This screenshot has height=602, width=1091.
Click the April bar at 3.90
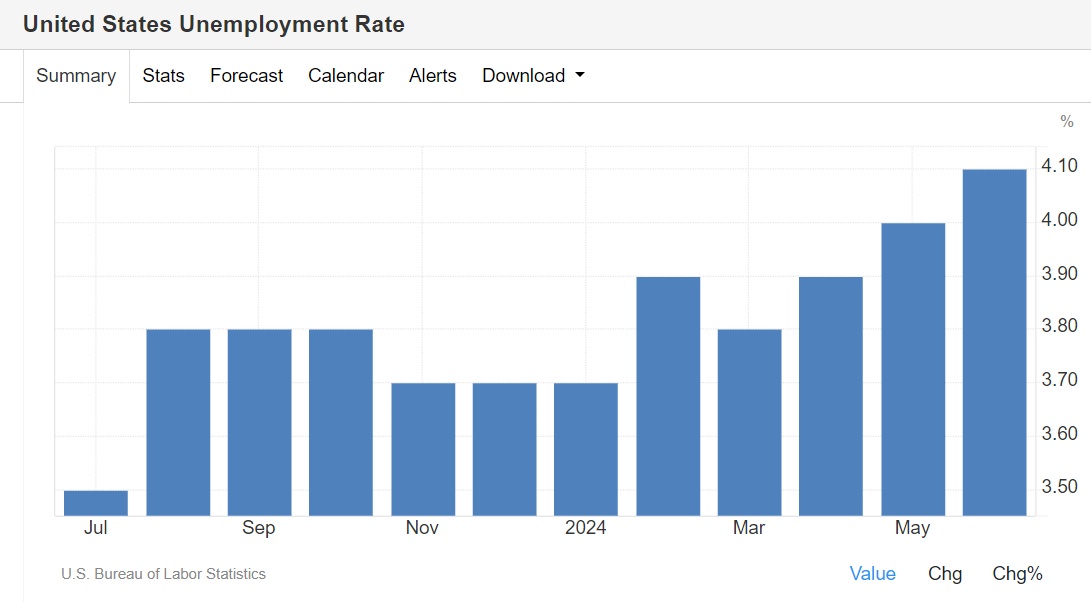831,396
